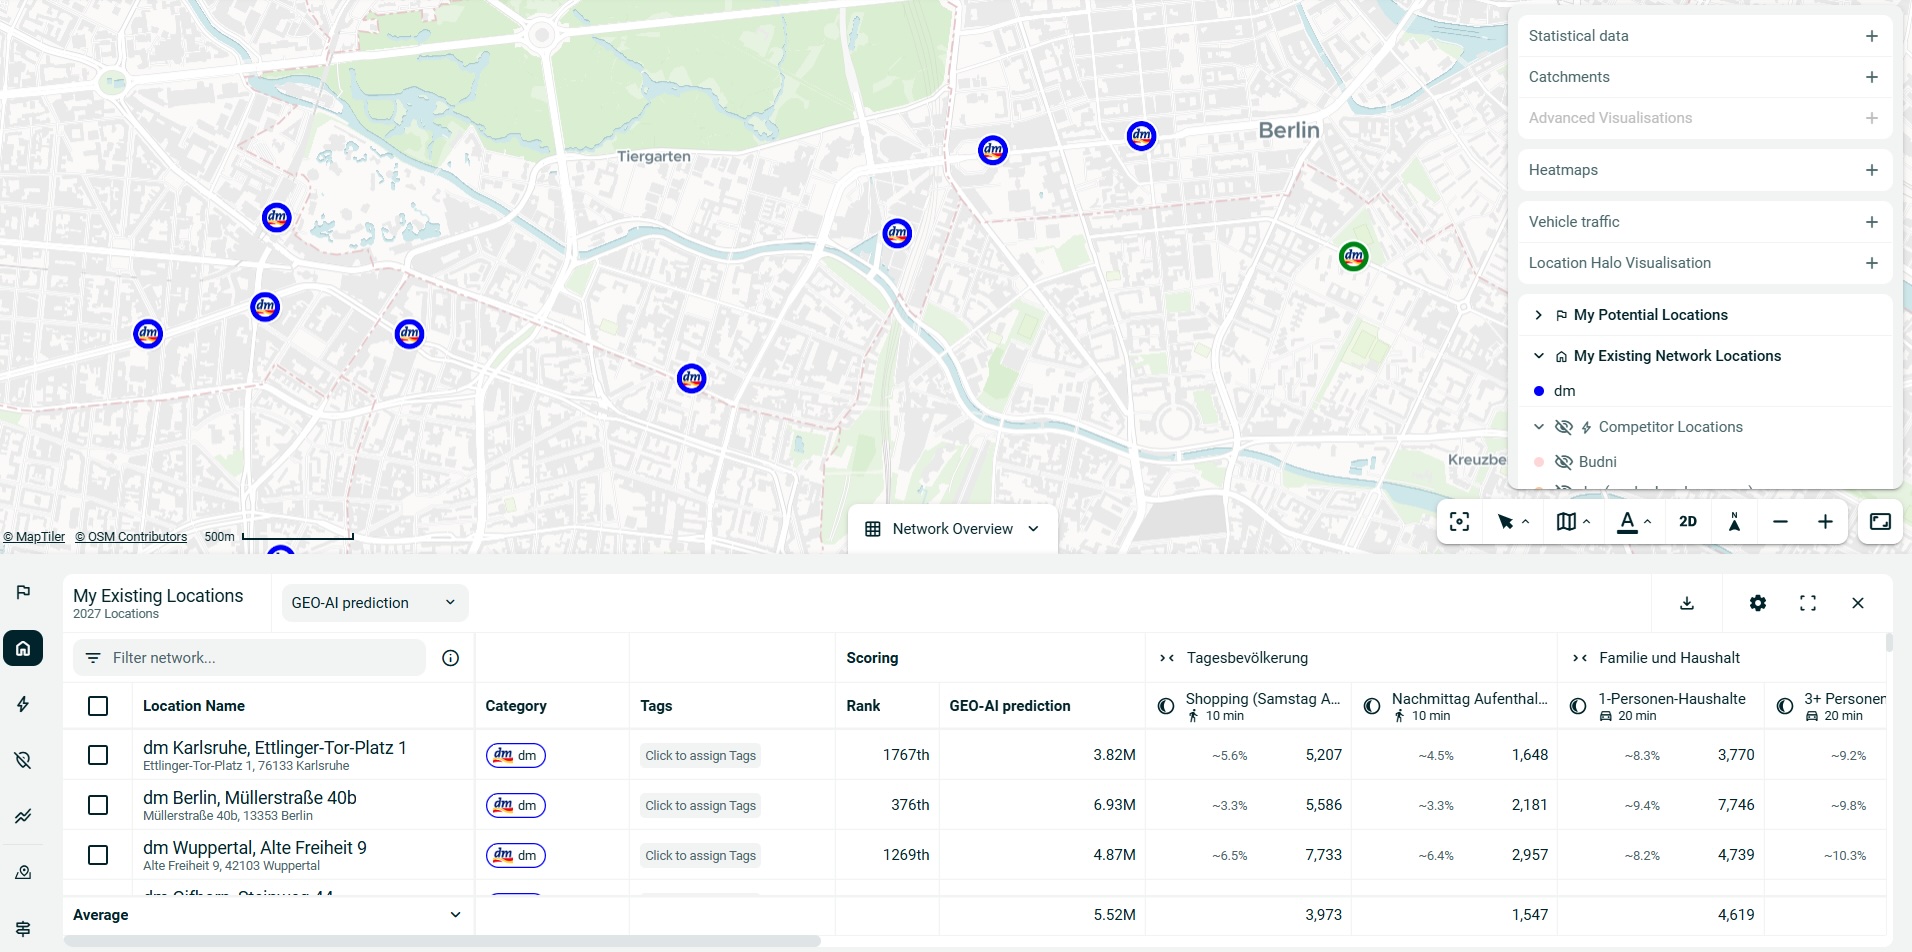Image resolution: width=1912 pixels, height=952 pixels.
Task: Click the focus/locate map icon
Action: pos(1460,522)
